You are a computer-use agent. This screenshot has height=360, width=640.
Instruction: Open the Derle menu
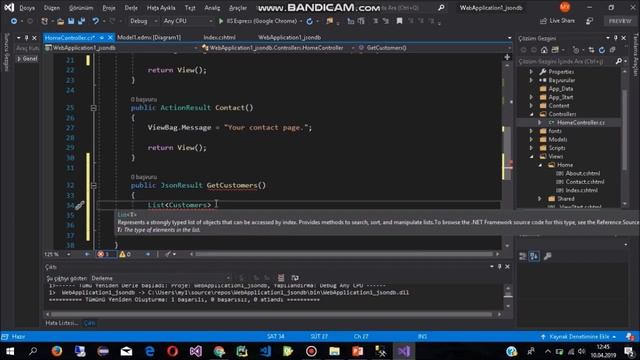(131, 8)
